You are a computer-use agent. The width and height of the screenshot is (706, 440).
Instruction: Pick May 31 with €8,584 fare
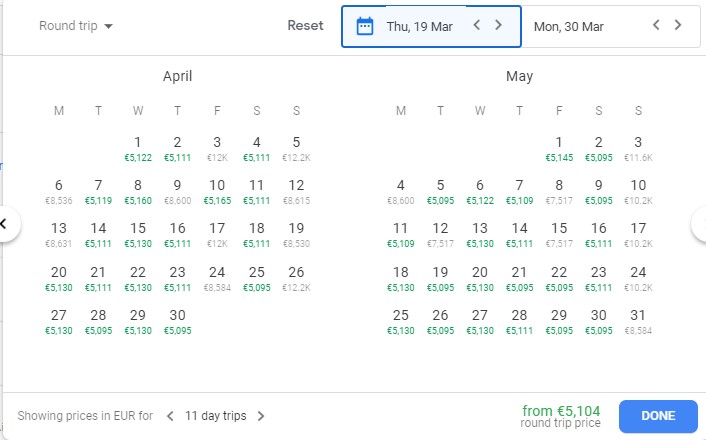(638, 321)
